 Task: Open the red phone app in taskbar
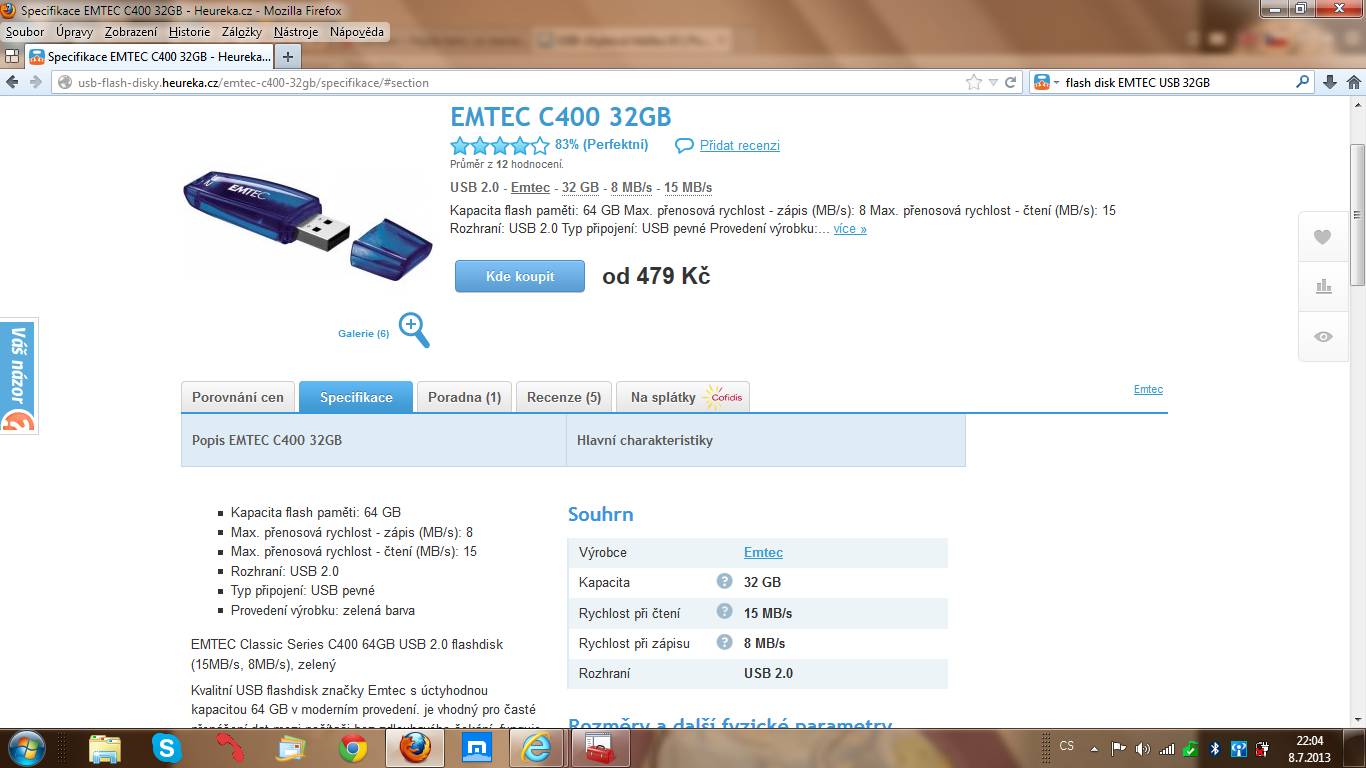(x=229, y=748)
